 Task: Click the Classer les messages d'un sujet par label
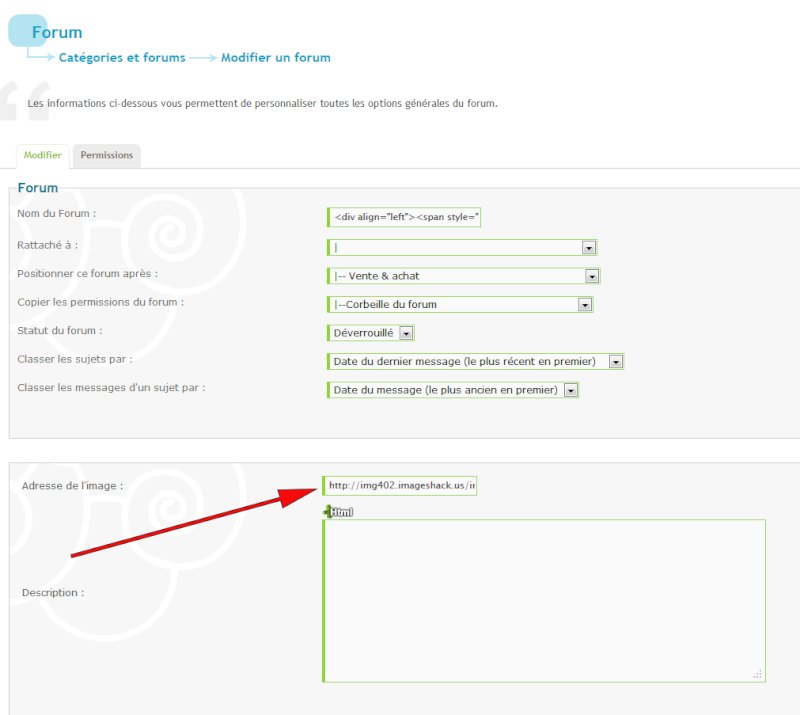pyautogui.click(x=111, y=388)
